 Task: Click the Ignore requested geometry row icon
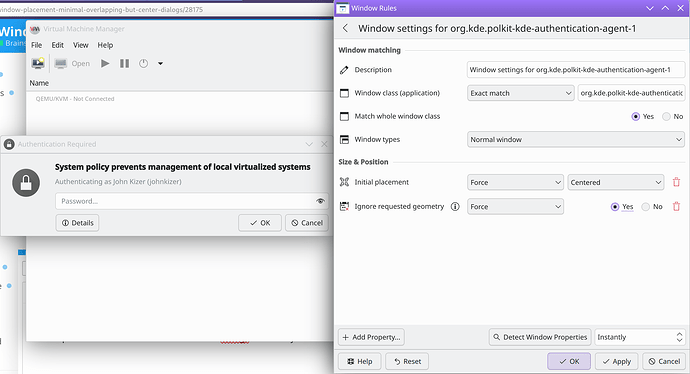[345, 206]
